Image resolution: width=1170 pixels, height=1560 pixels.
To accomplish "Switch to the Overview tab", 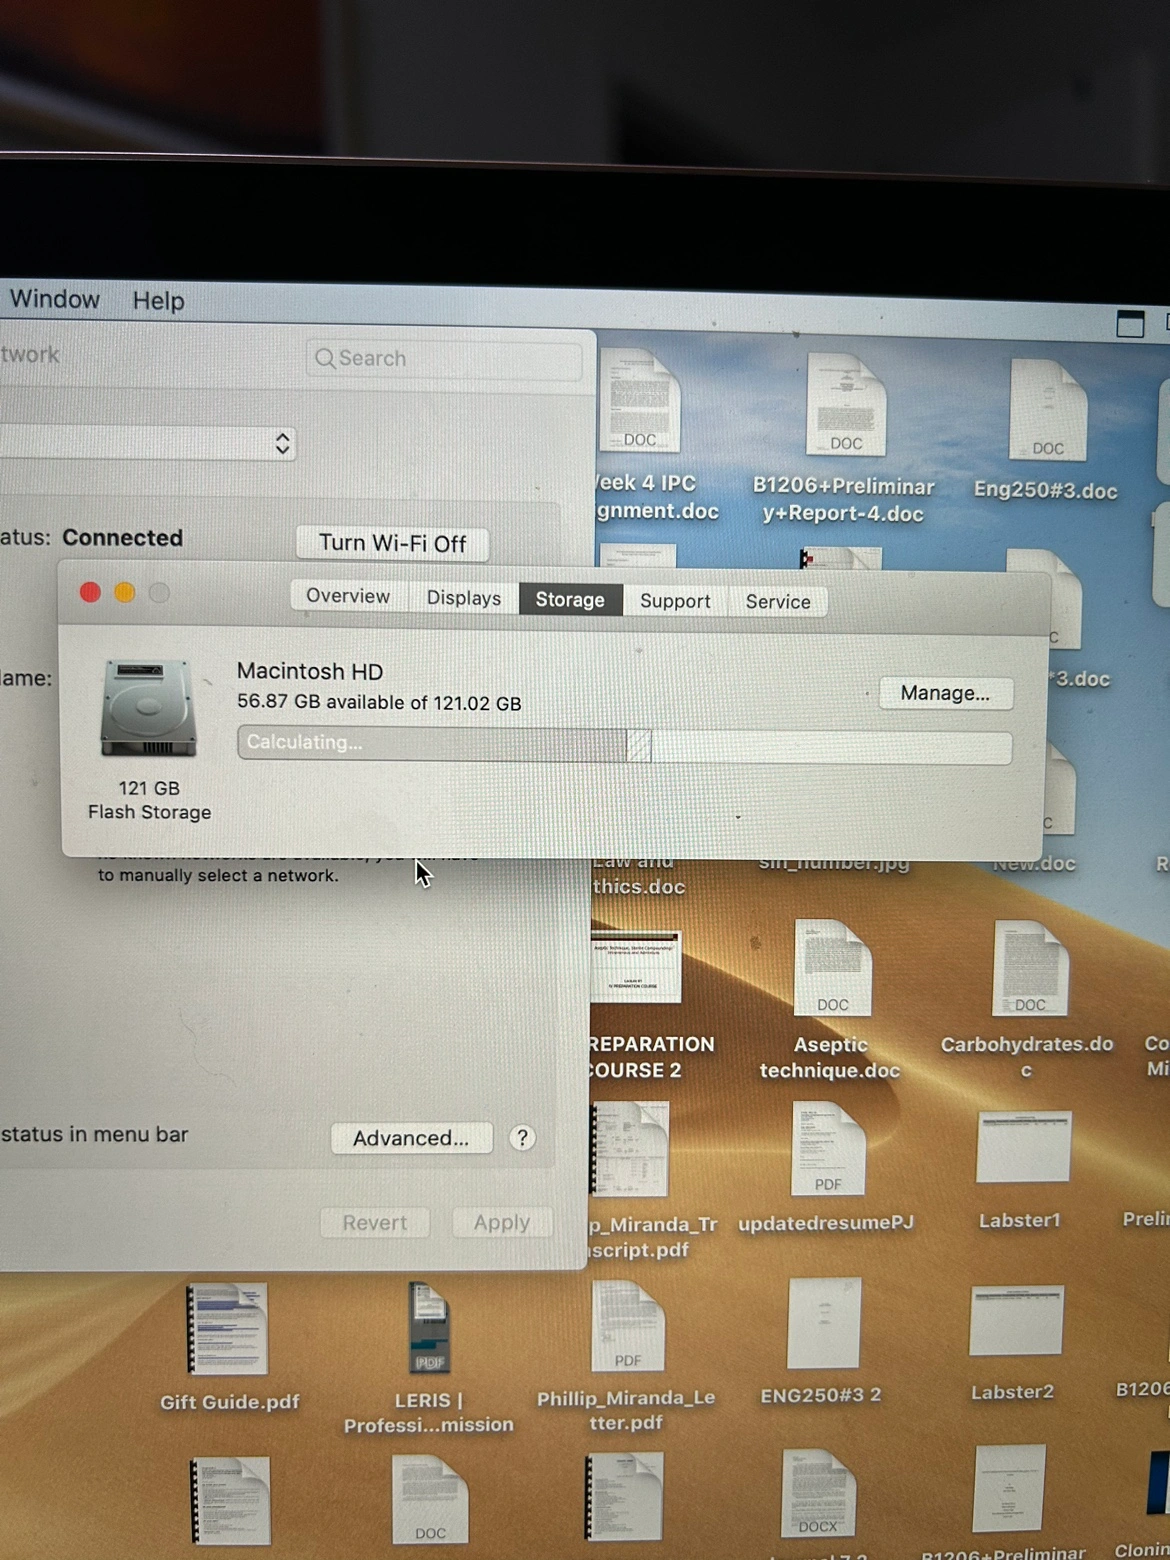I will (347, 596).
